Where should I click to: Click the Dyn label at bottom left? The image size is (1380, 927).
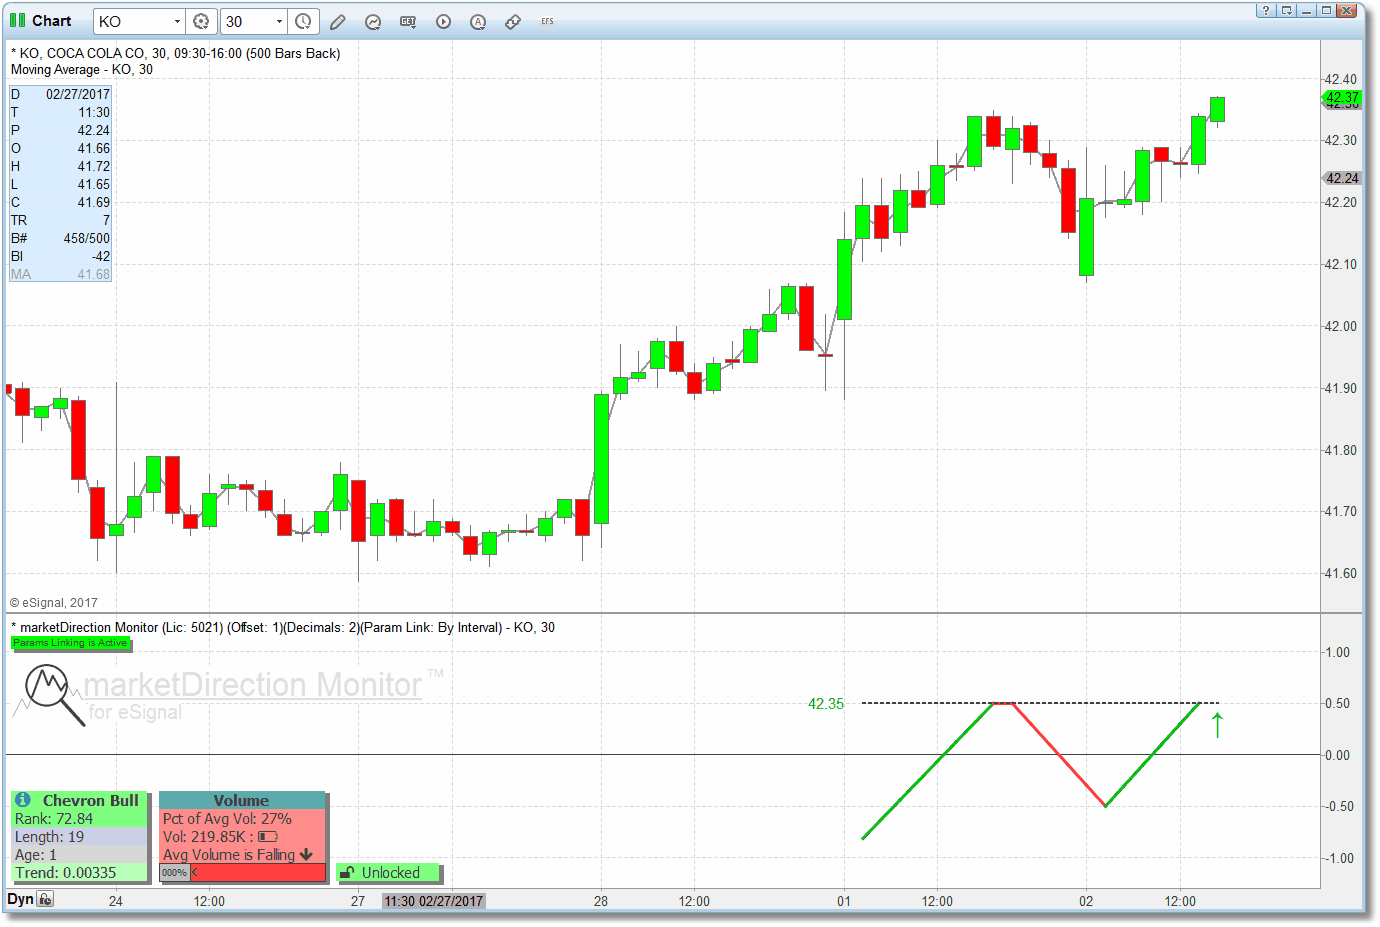[x=20, y=899]
